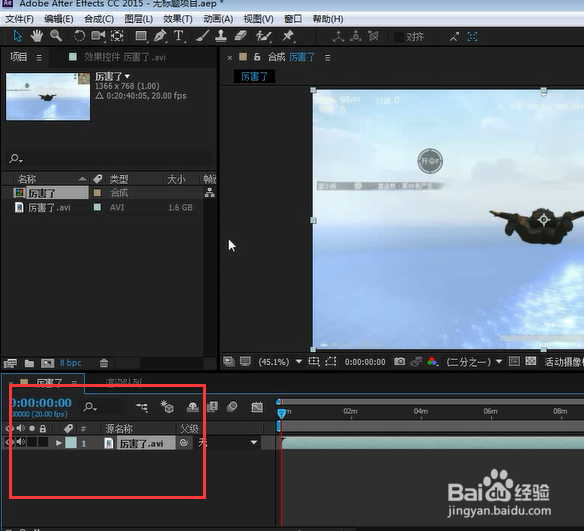Create a new folder in Project panel
The width and height of the screenshot is (584, 531).
pos(29,363)
